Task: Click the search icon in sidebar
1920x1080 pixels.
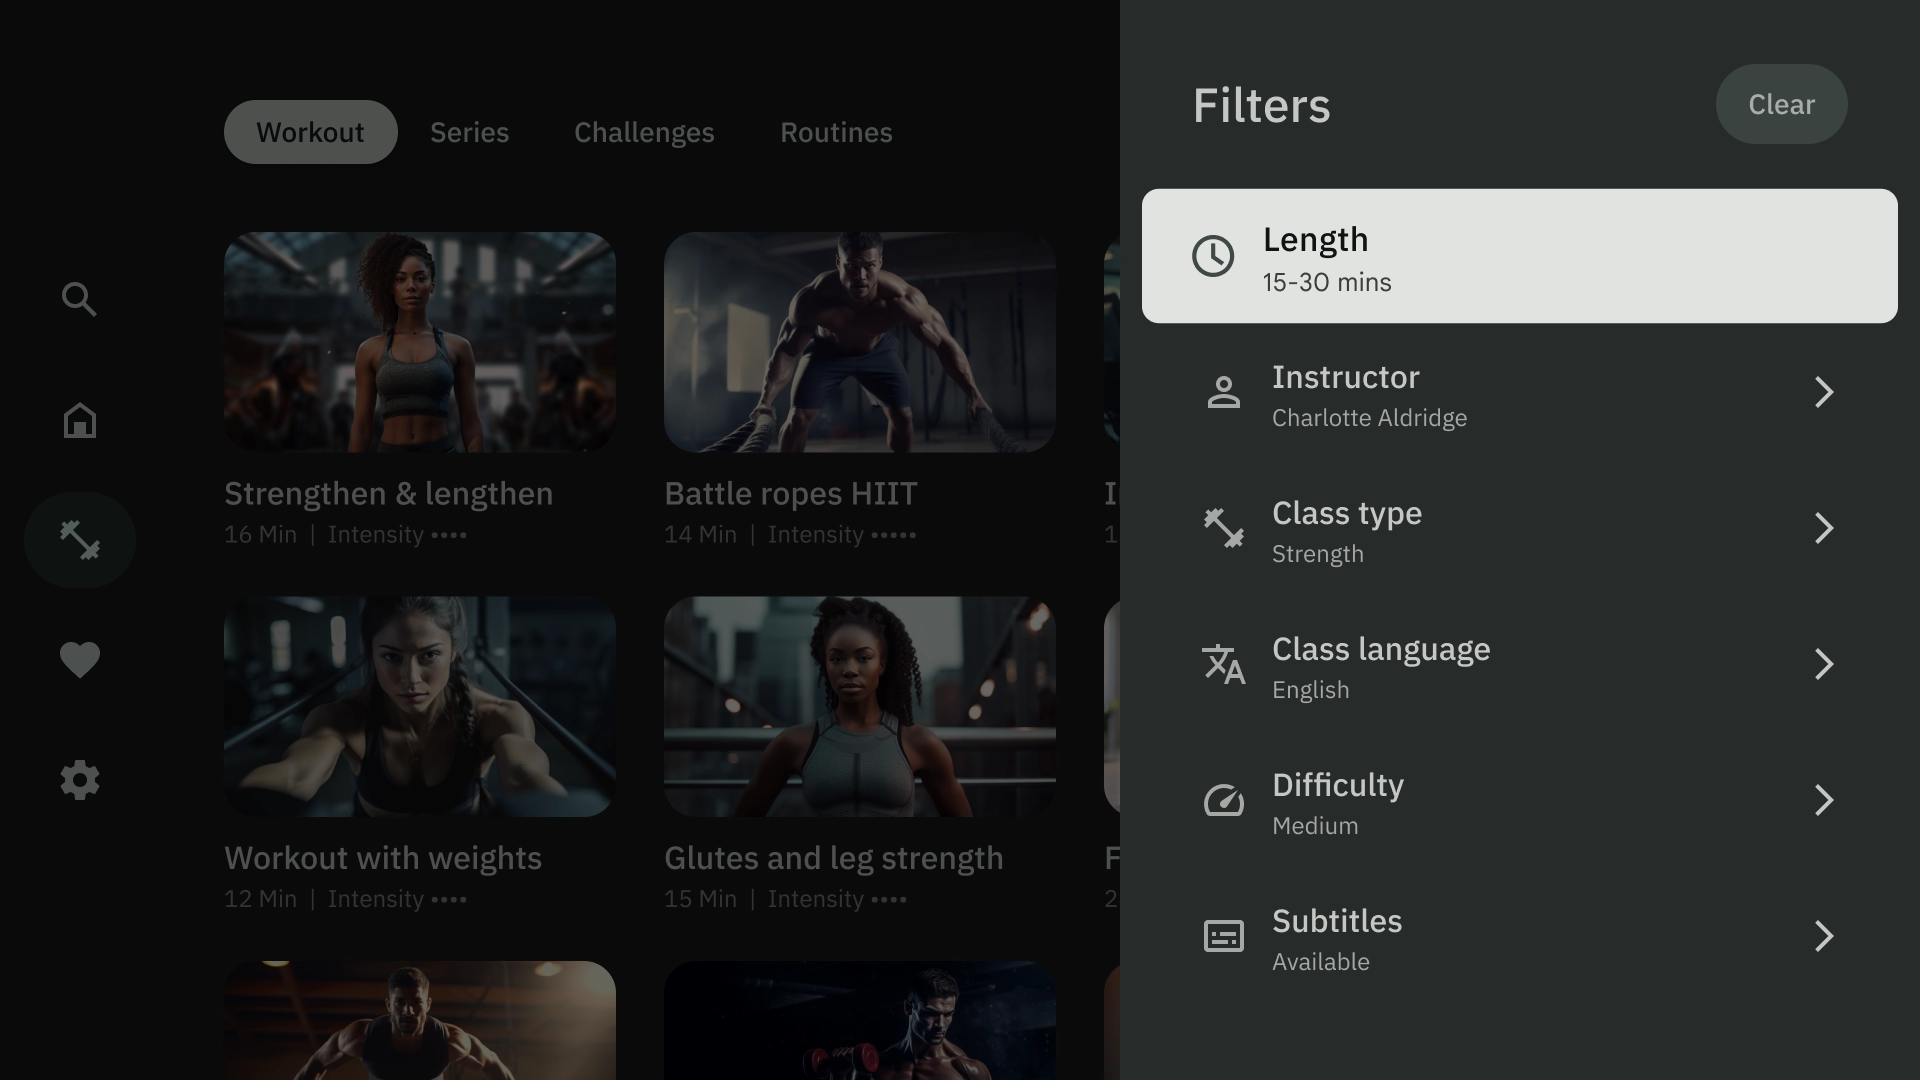Action: tap(79, 299)
